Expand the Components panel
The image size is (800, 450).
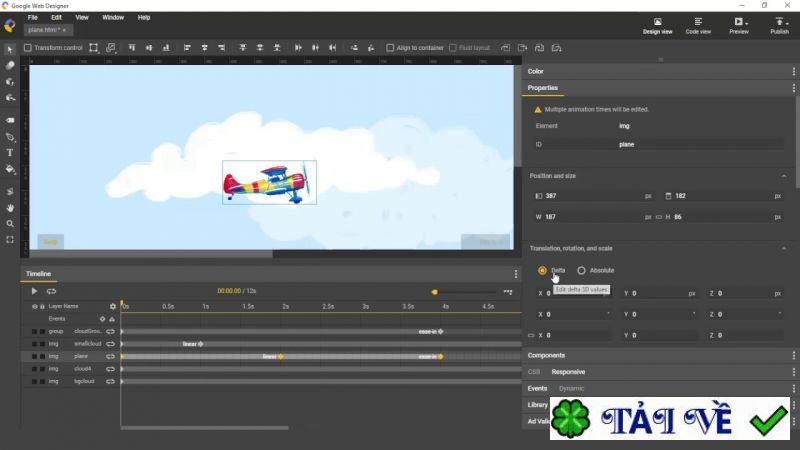pyautogui.click(x=547, y=355)
